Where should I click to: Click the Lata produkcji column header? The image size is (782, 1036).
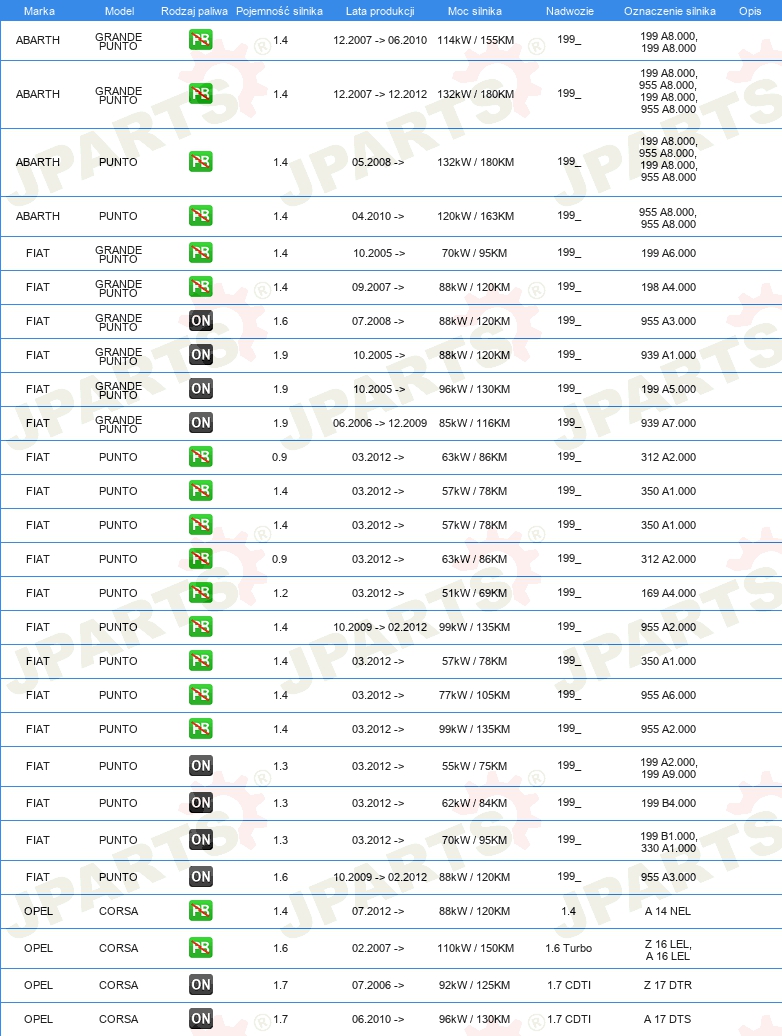point(380,11)
